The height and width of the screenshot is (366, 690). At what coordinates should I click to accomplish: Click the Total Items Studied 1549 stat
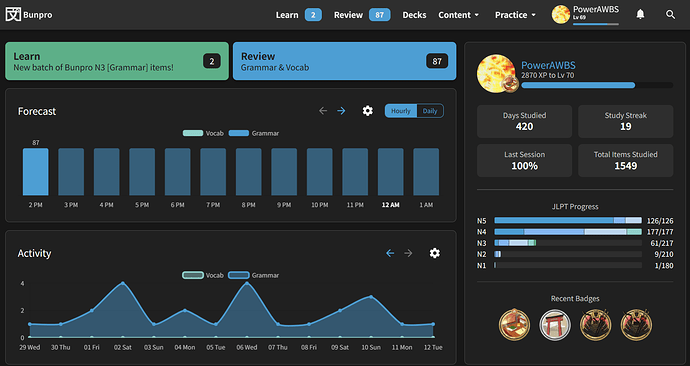point(626,161)
